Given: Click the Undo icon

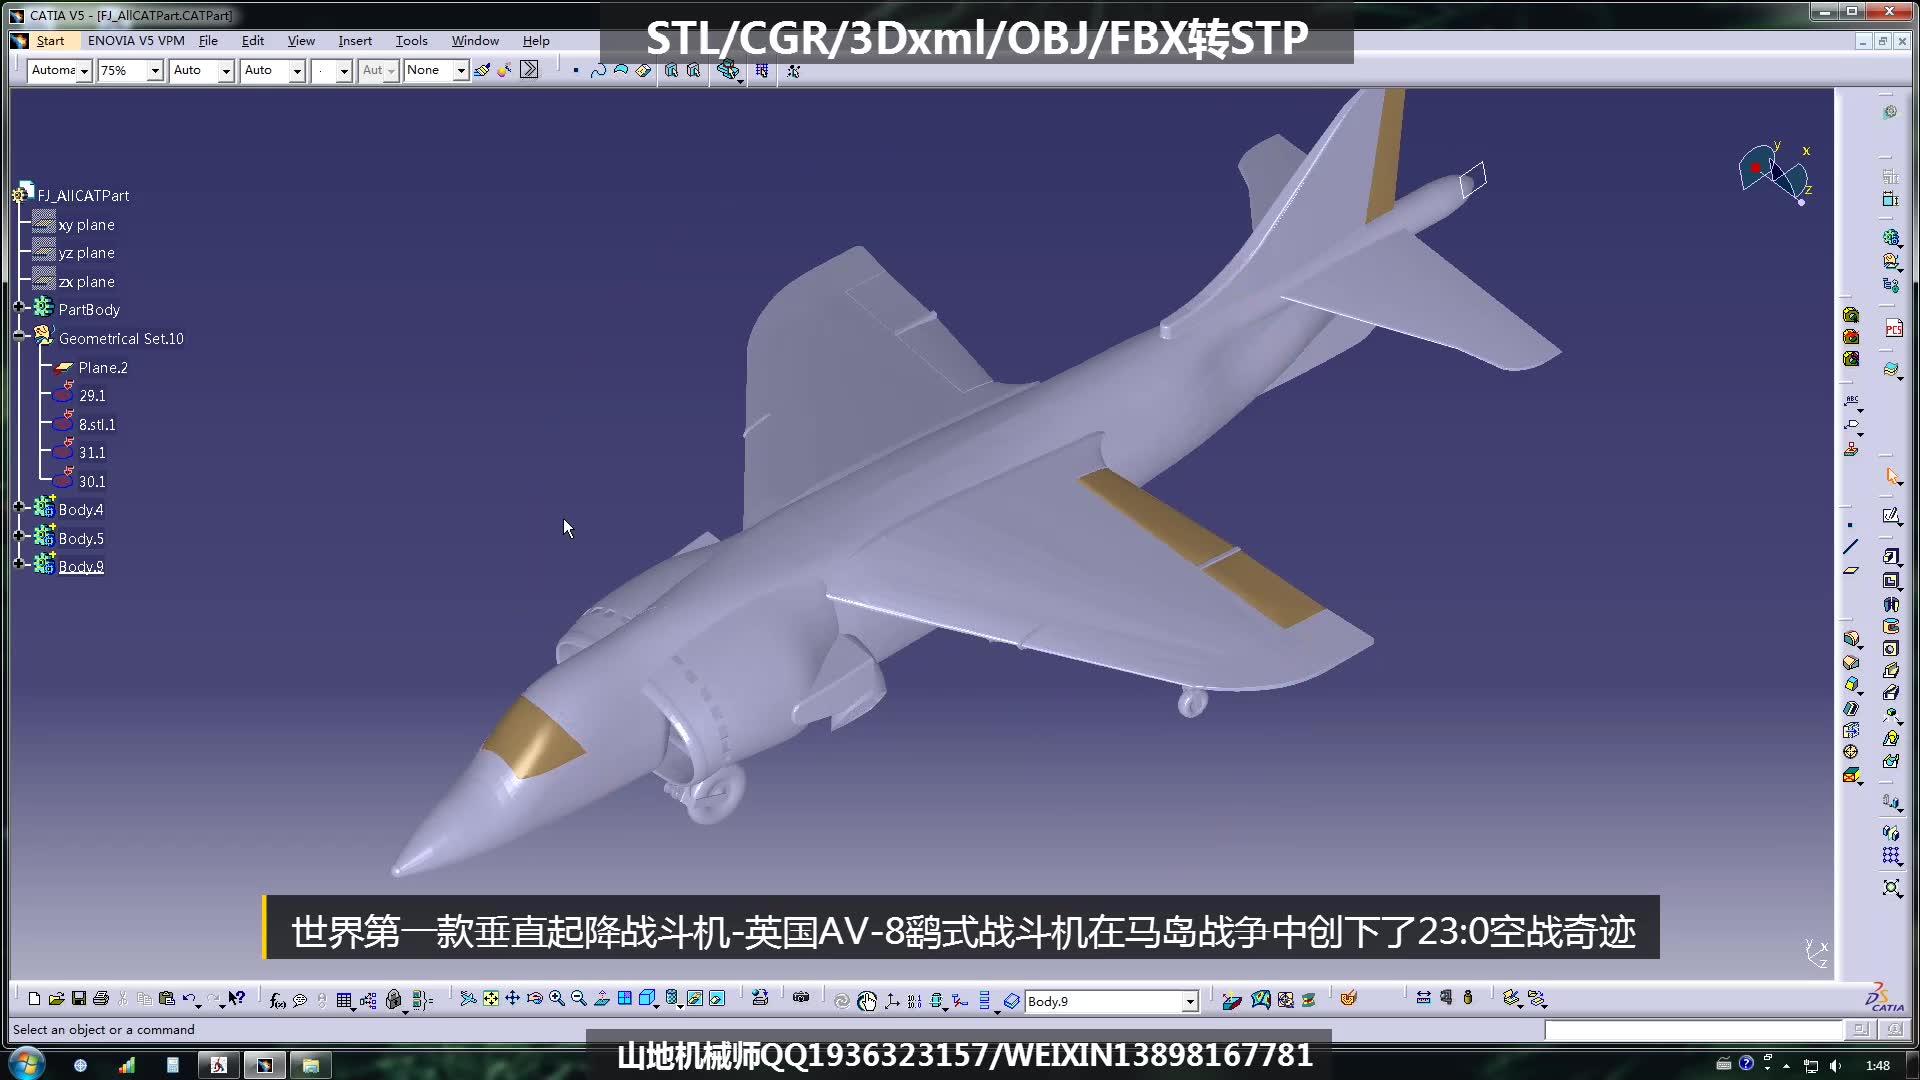Looking at the screenshot, I should (188, 1000).
